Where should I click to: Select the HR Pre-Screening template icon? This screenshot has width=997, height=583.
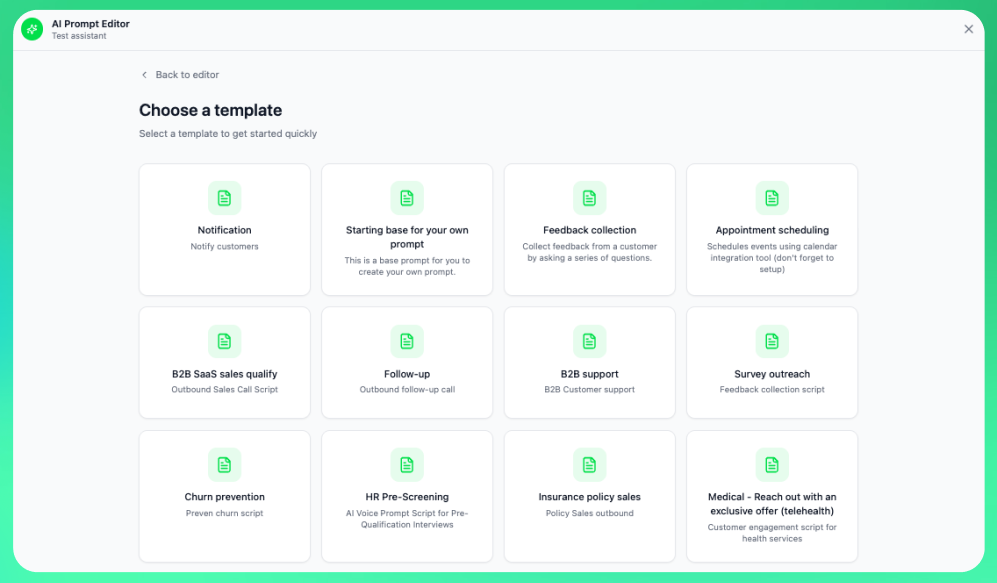(x=406, y=464)
